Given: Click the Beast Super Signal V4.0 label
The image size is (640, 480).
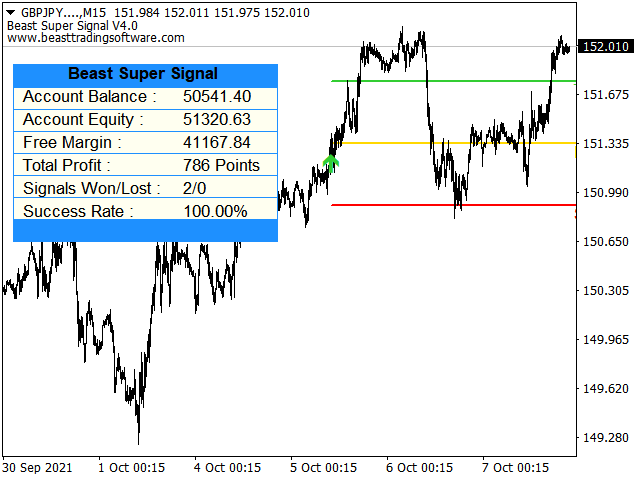Looking at the screenshot, I should (72, 26).
